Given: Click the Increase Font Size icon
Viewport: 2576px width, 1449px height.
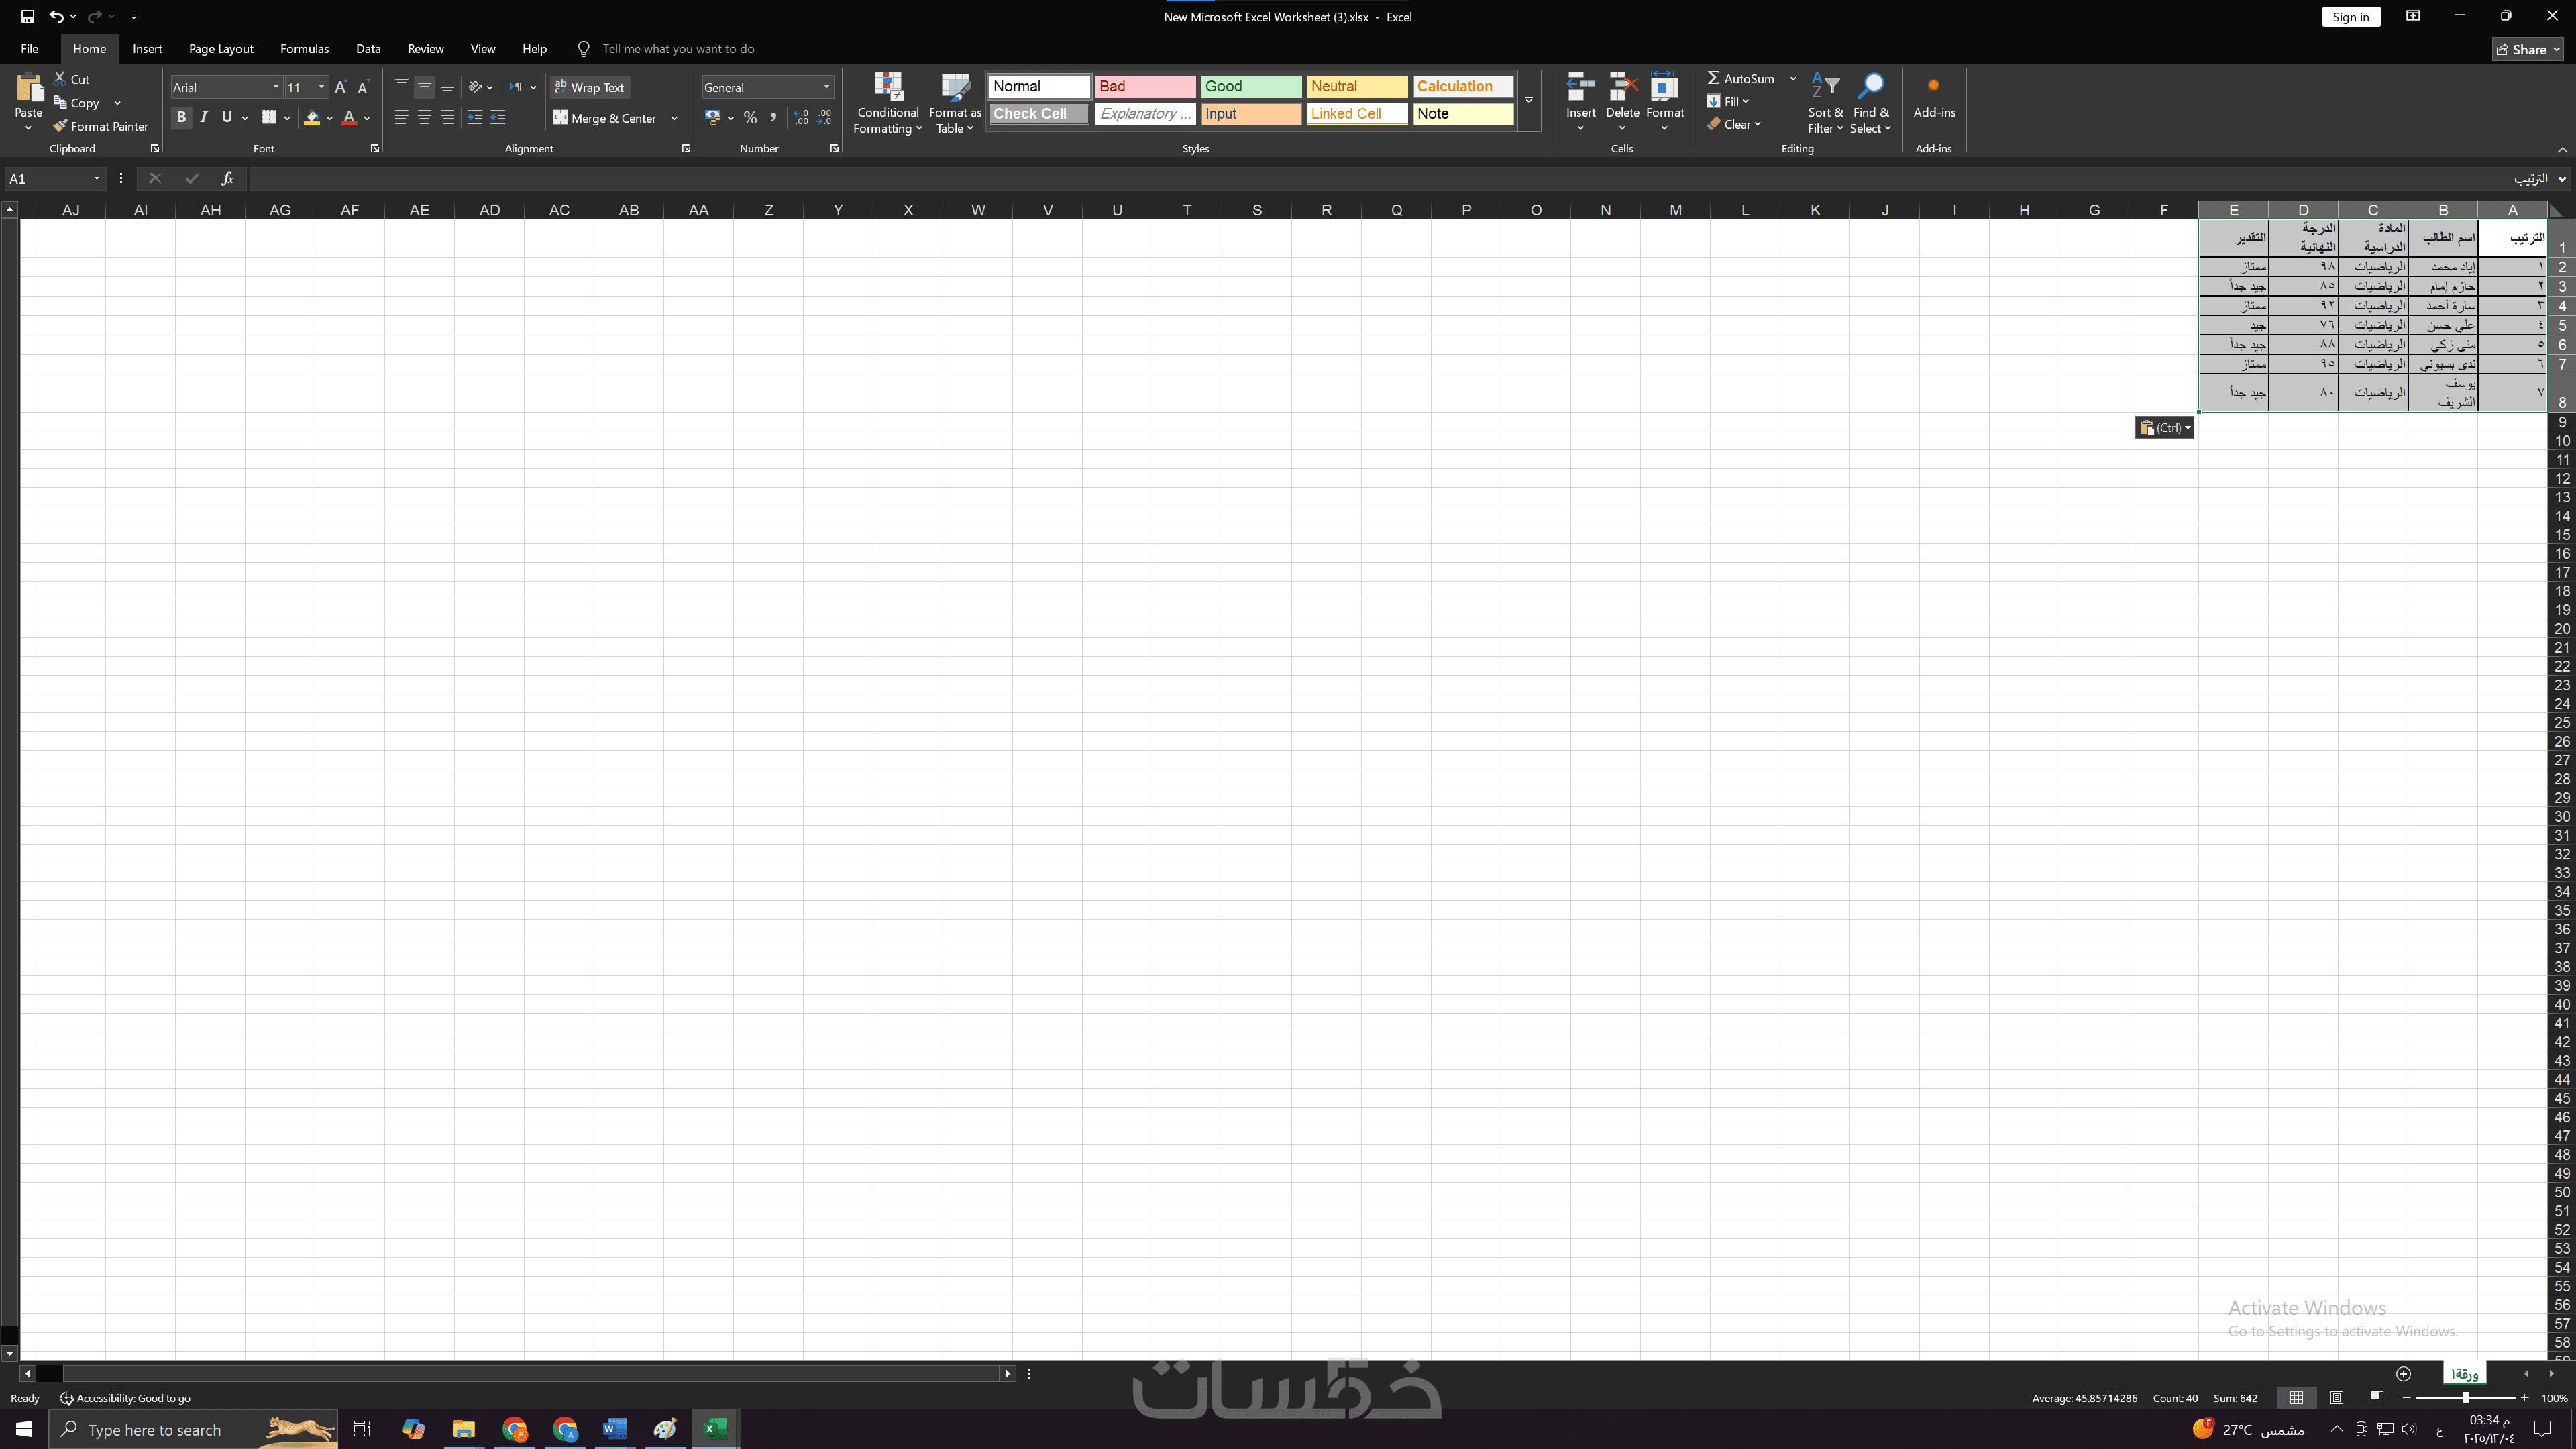Looking at the screenshot, I should [x=341, y=88].
